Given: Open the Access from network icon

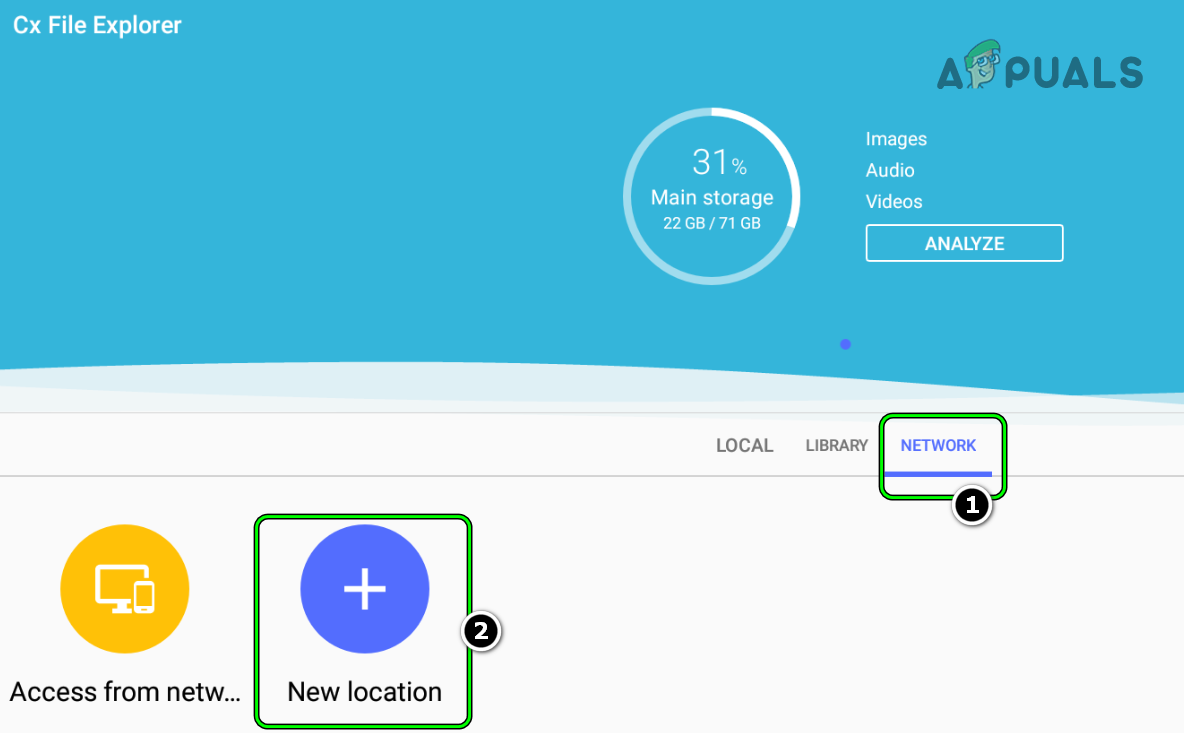Looking at the screenshot, I should (125, 589).
